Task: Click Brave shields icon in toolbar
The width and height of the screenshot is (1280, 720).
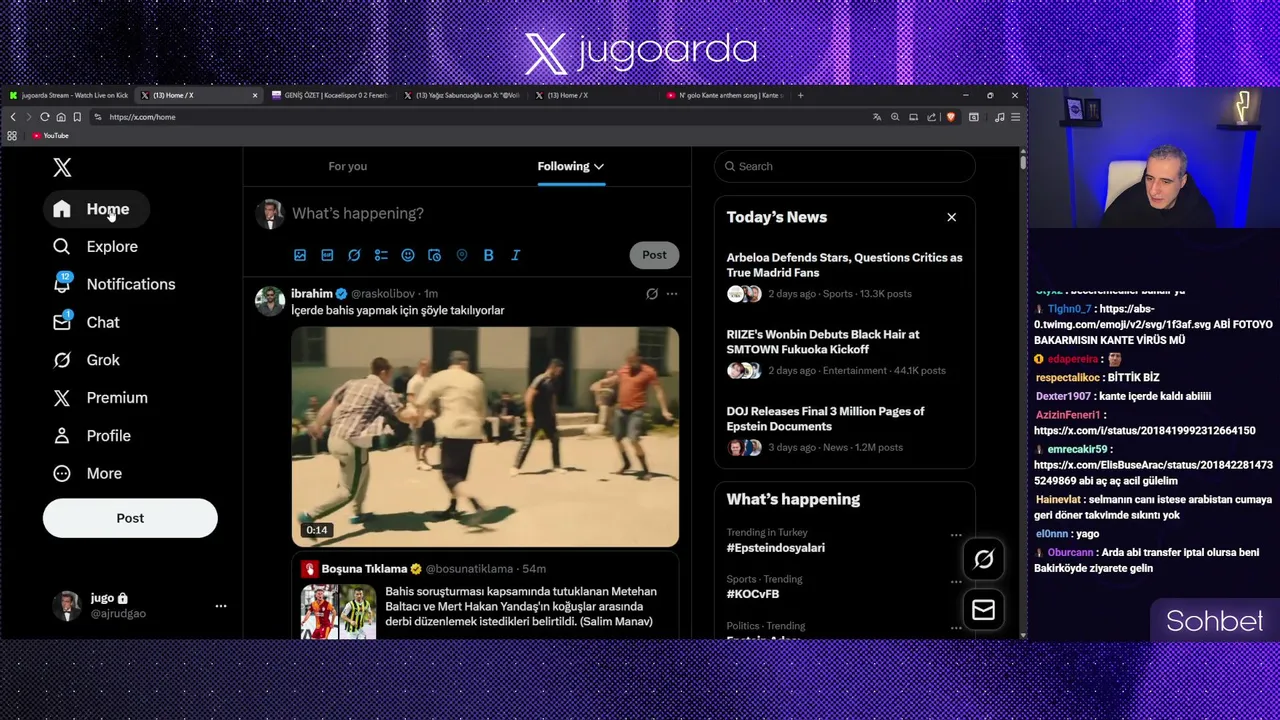Action: point(951,117)
